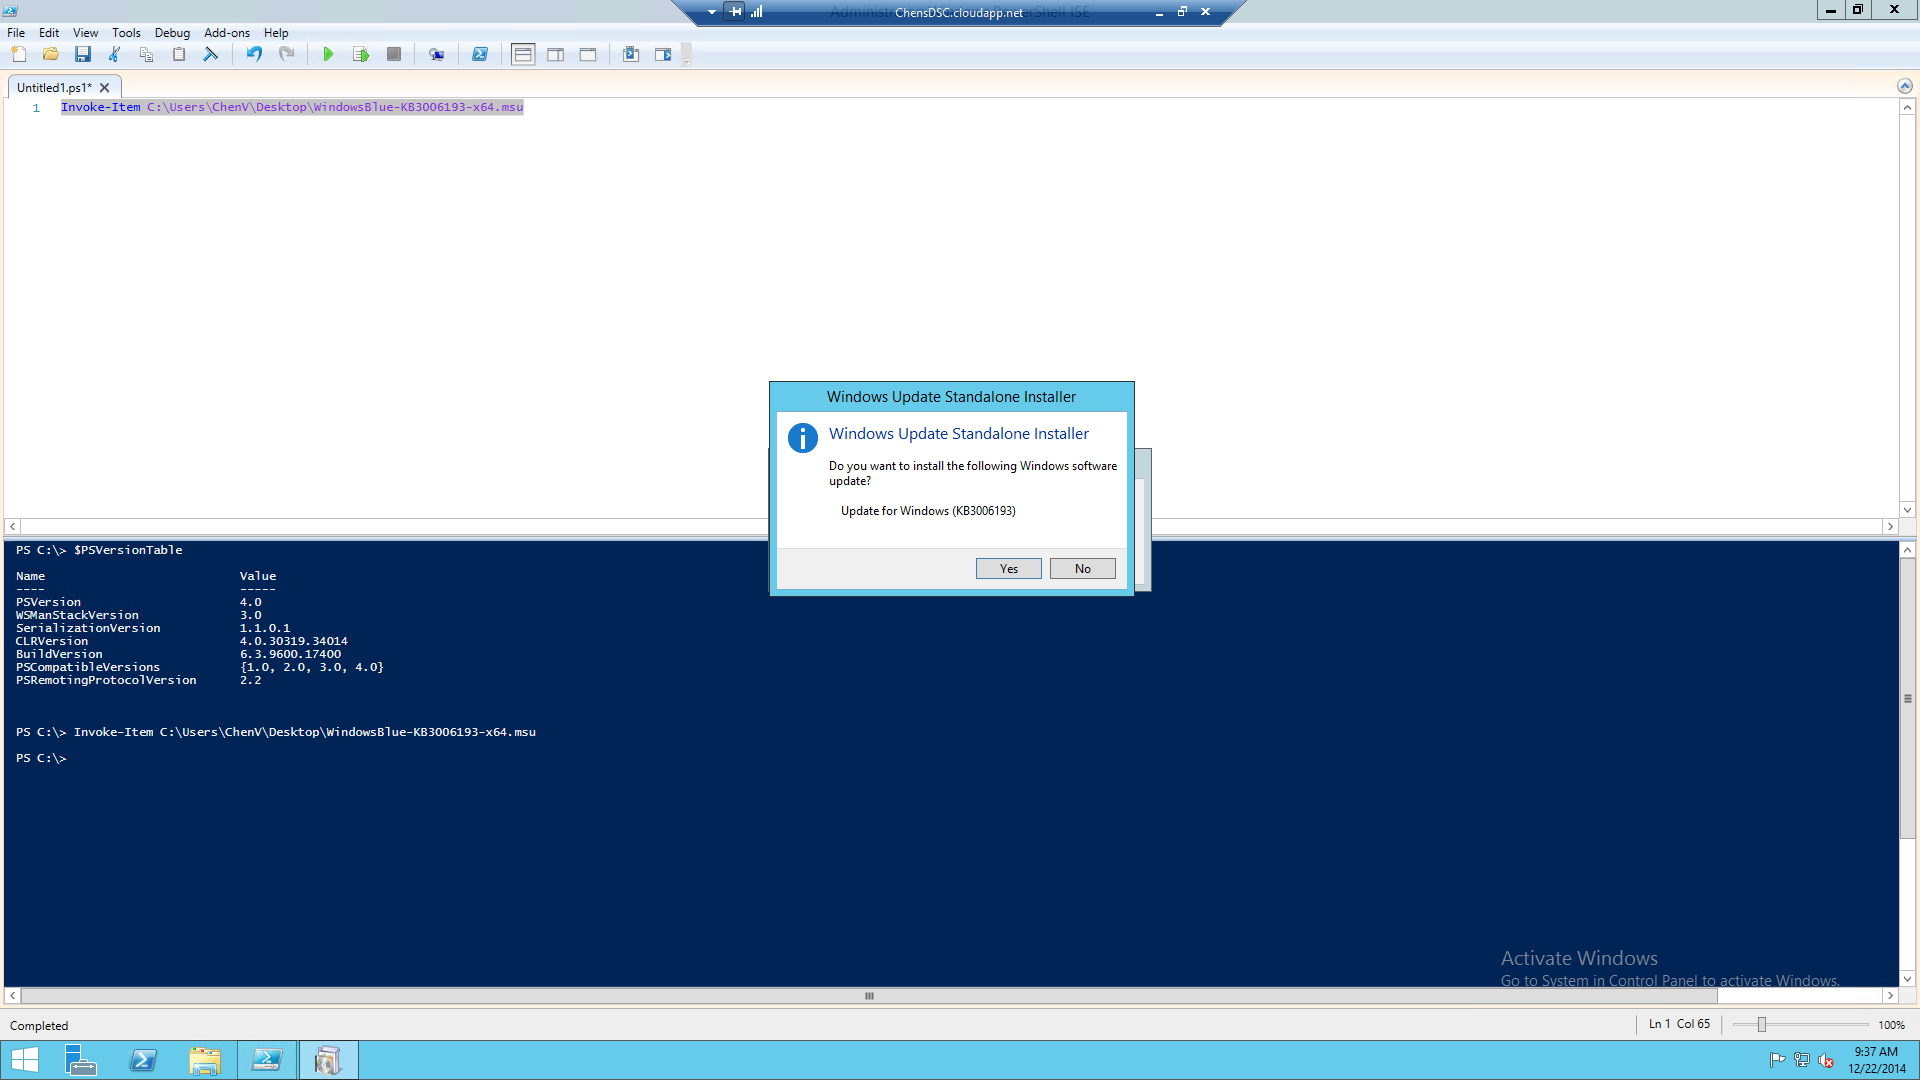The height and width of the screenshot is (1080, 1920).
Task: Click the 100% zoom value in status bar
Action: tap(1891, 1025)
